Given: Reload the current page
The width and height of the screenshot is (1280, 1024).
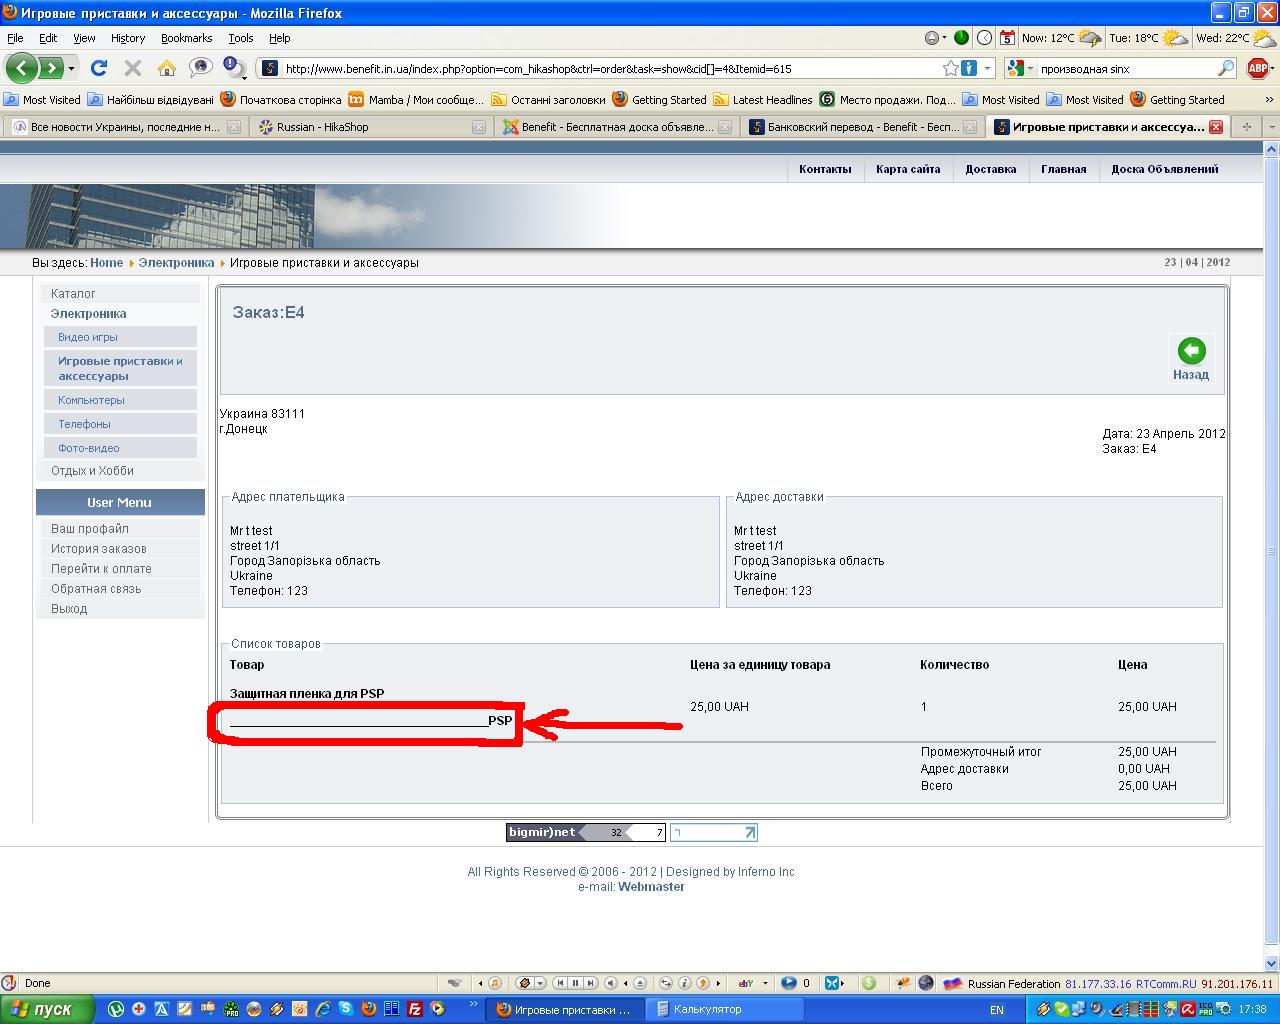Looking at the screenshot, I should [98, 68].
